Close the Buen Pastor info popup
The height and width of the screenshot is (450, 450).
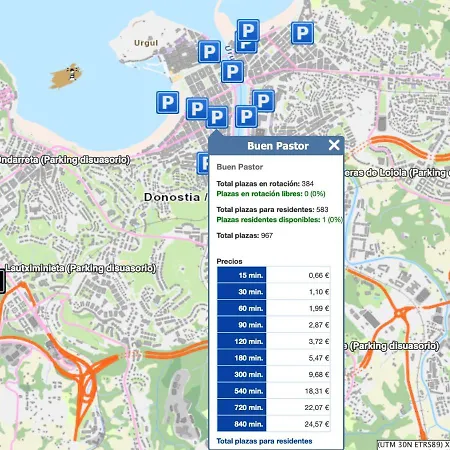click(334, 145)
